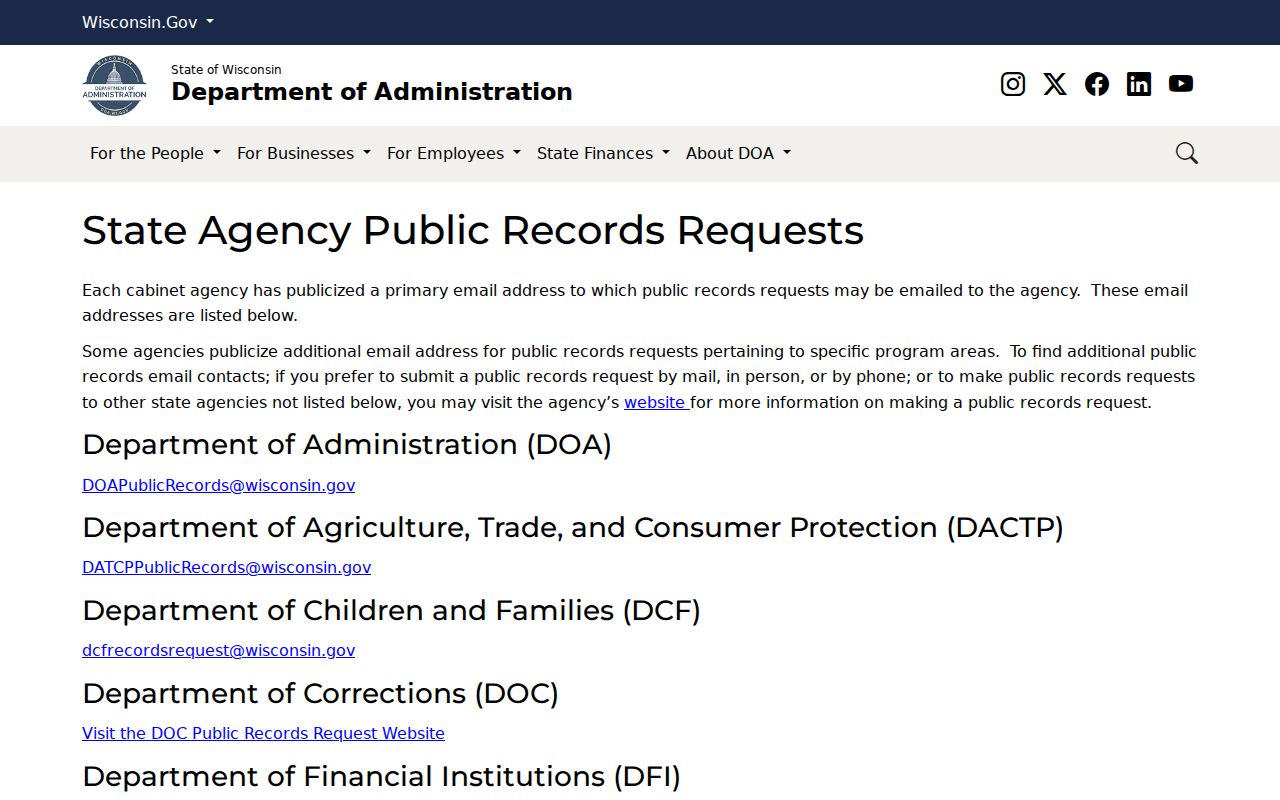
Task: Open the LinkedIn social icon
Action: (1139, 84)
